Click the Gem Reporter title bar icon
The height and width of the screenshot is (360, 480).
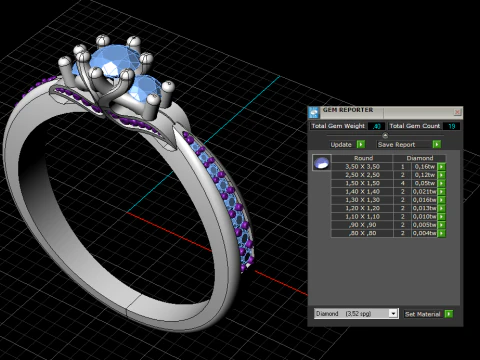tap(313, 113)
